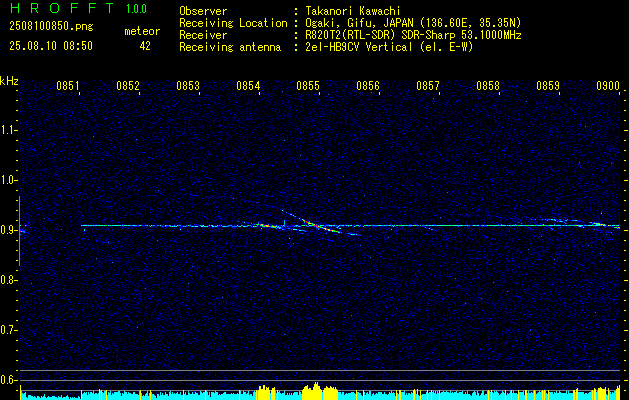Image resolution: width=629 pixels, height=400 pixels.
Task: Click the bright red meteor echo near 0855
Action: [x=321, y=227]
